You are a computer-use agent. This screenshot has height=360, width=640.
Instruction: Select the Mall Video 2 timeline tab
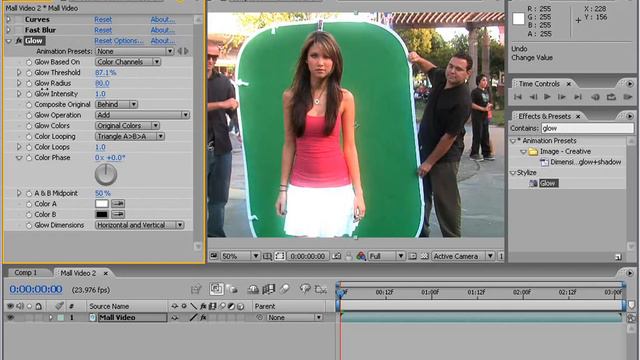(x=78, y=273)
